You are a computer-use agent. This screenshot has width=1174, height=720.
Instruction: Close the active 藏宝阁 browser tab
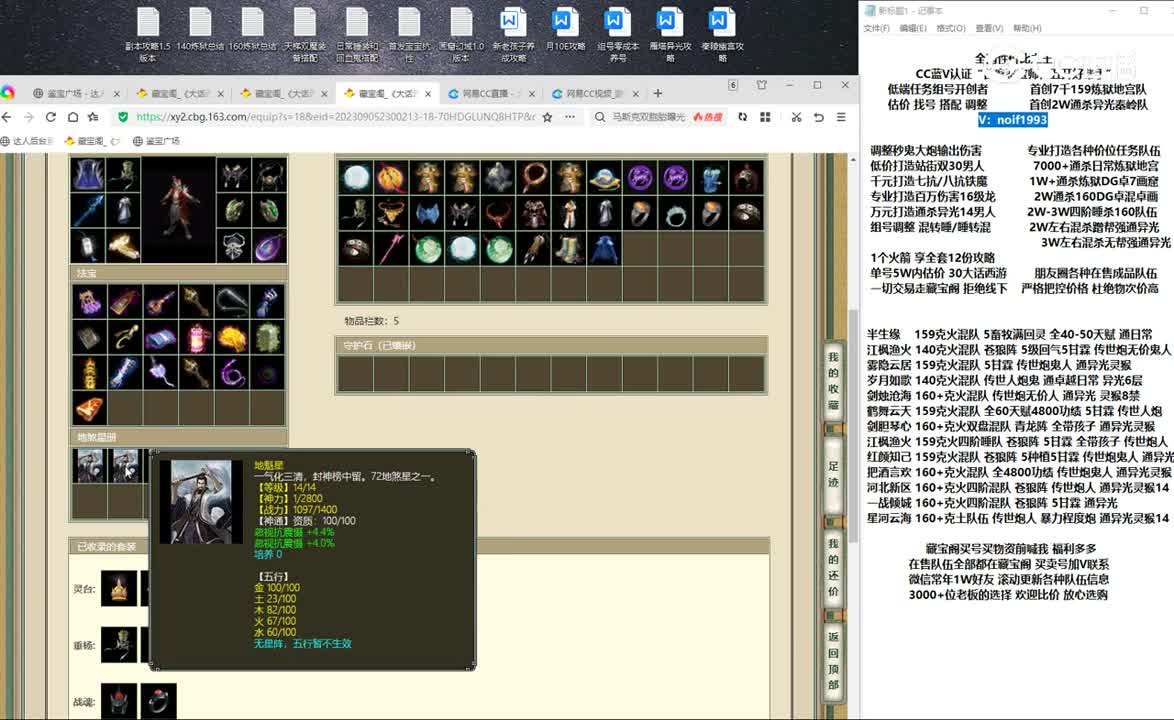pos(428,94)
